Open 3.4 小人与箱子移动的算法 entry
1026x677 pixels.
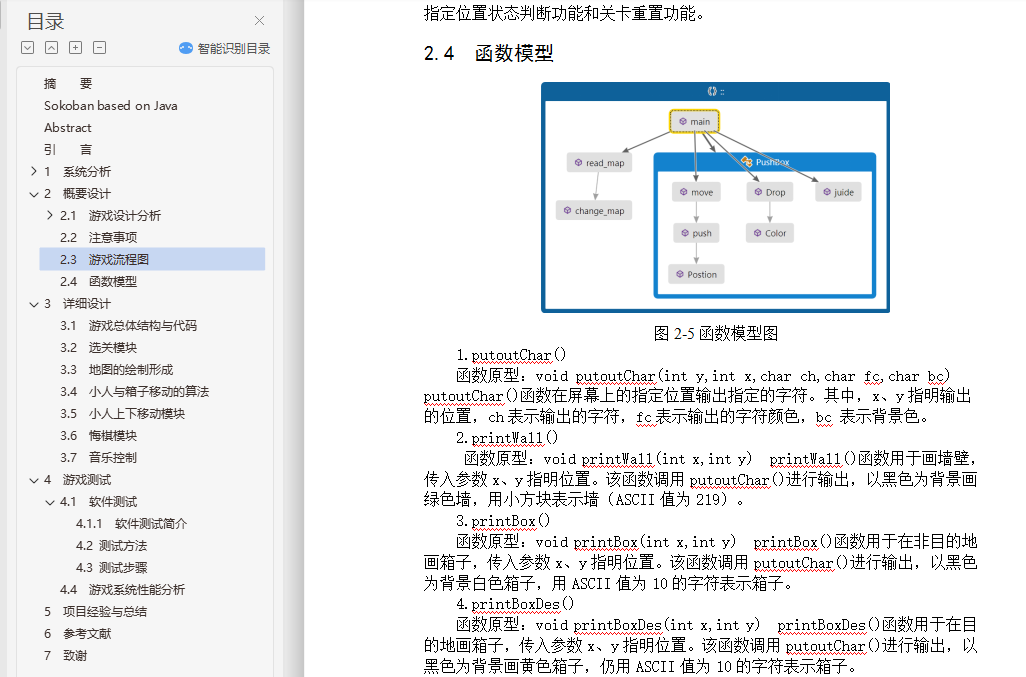134,392
